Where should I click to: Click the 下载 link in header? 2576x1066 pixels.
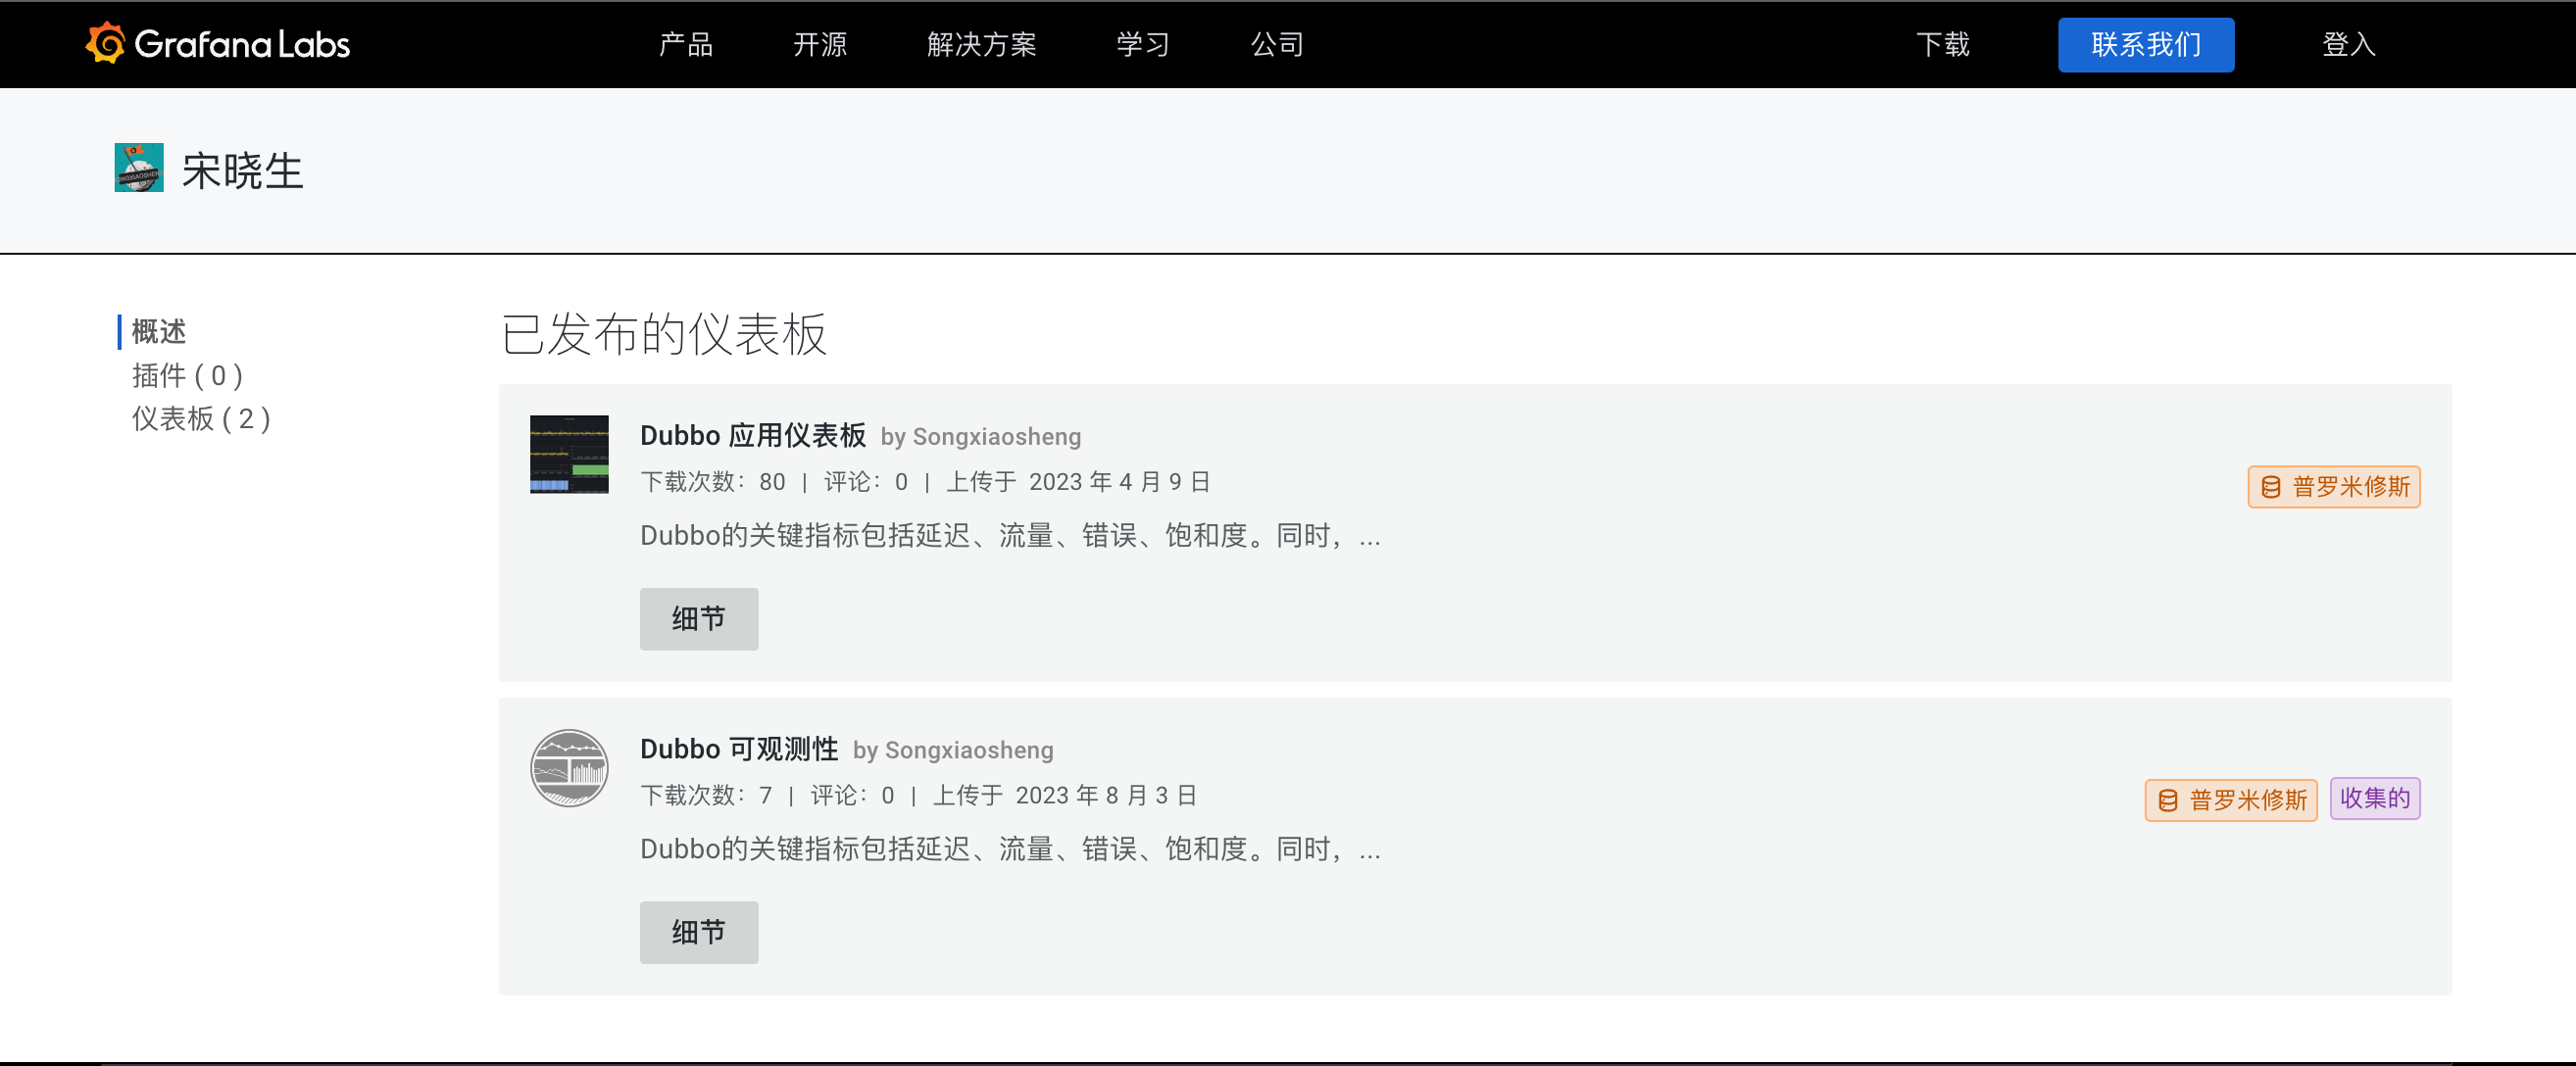tap(1943, 45)
